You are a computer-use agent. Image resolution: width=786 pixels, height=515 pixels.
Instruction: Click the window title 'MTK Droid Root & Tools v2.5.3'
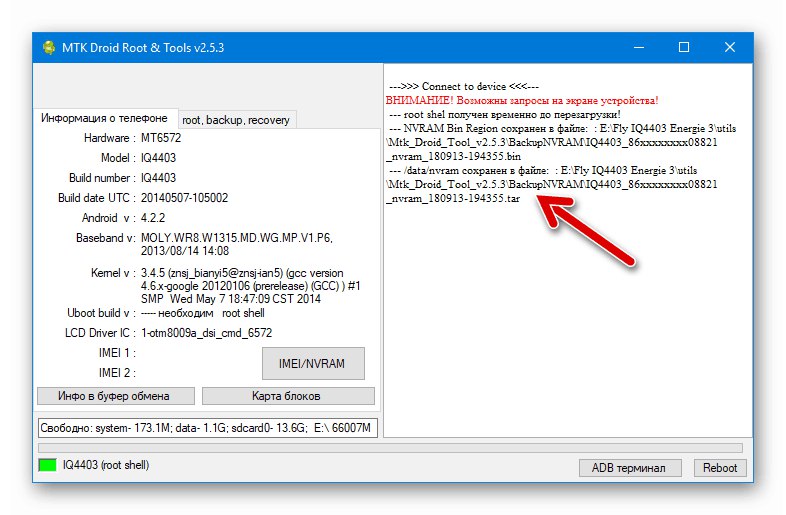[143, 48]
